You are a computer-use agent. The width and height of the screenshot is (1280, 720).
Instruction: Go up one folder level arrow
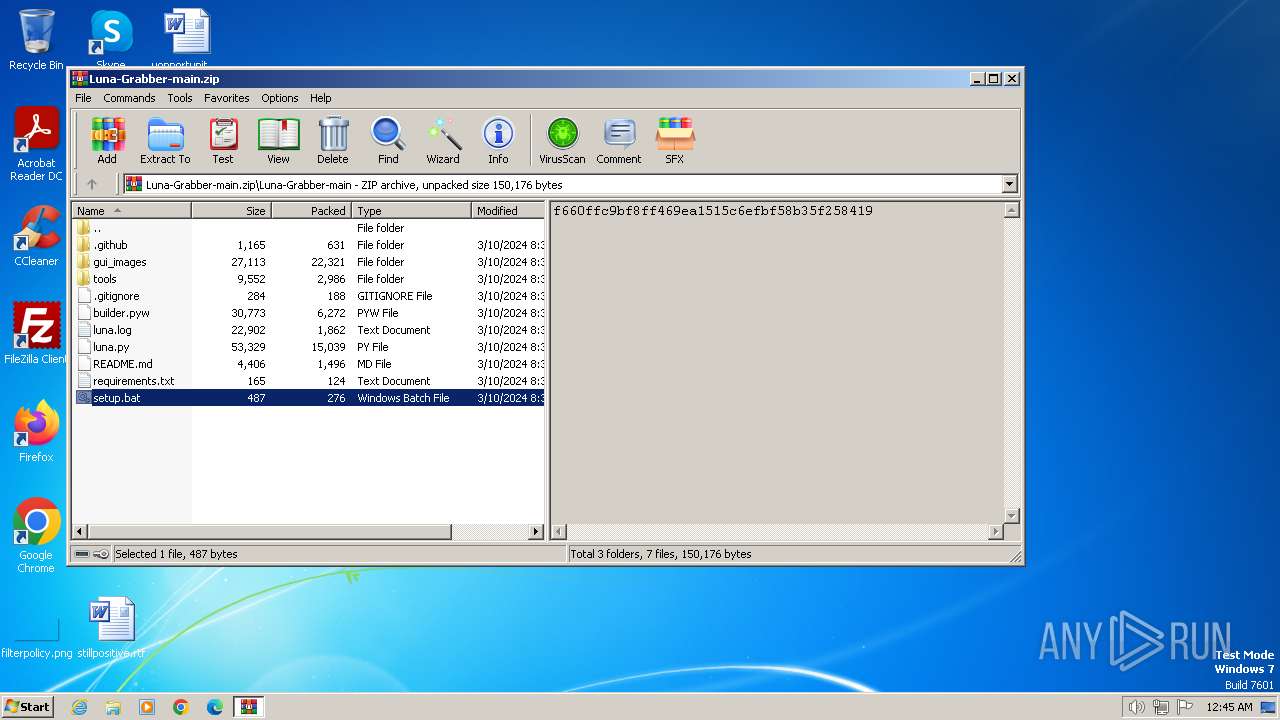(92, 184)
